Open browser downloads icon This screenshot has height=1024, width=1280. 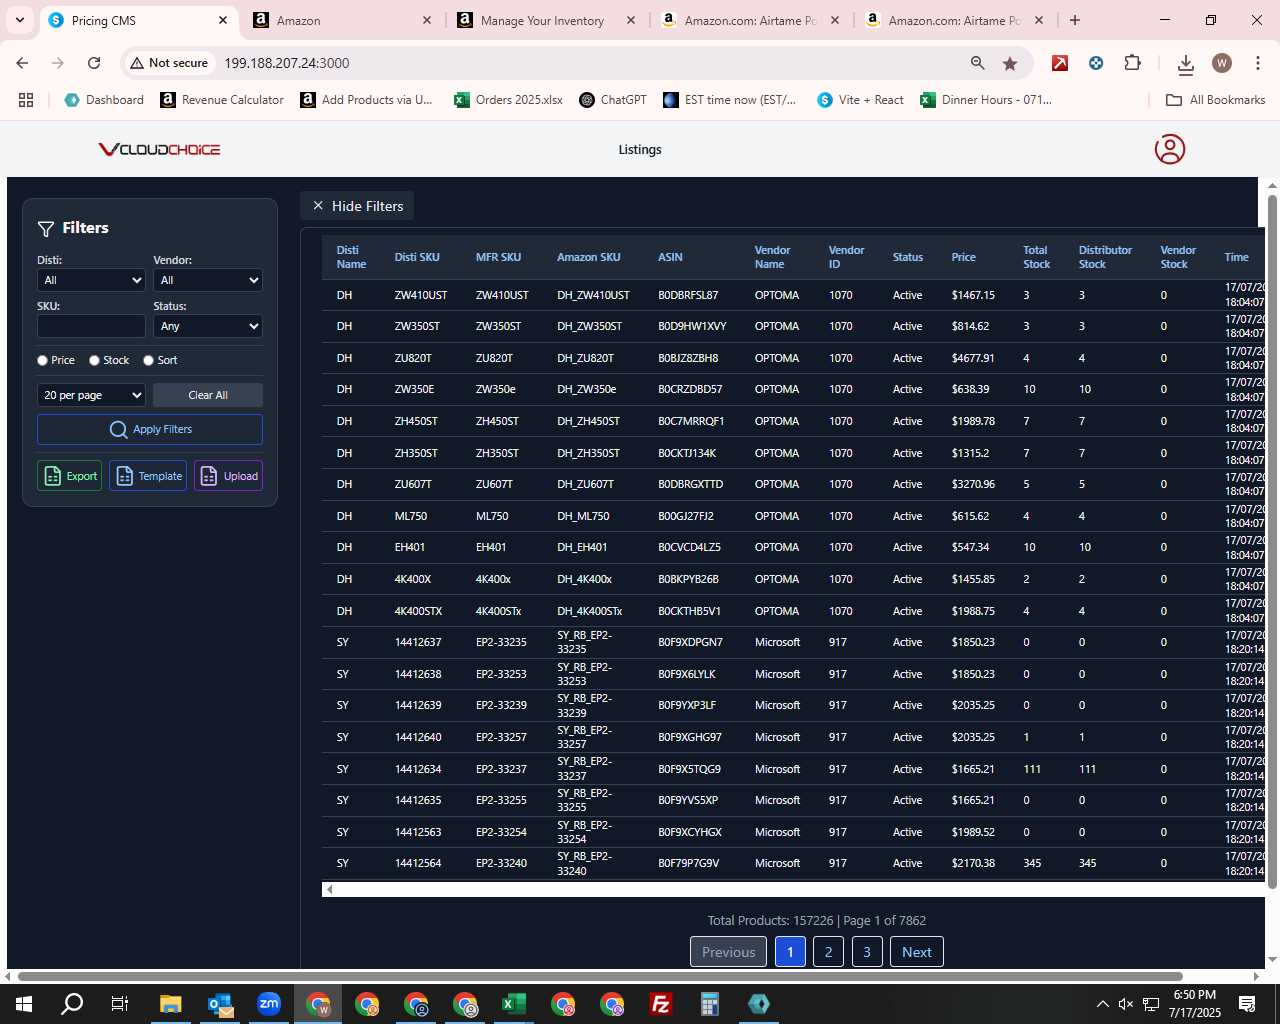(1185, 63)
